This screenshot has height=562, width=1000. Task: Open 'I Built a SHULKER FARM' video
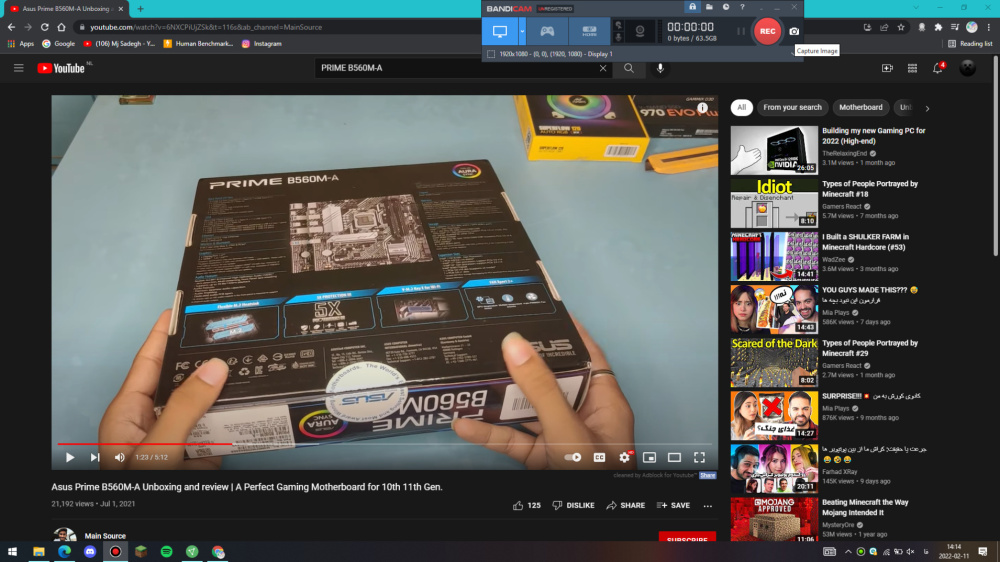[865, 242]
